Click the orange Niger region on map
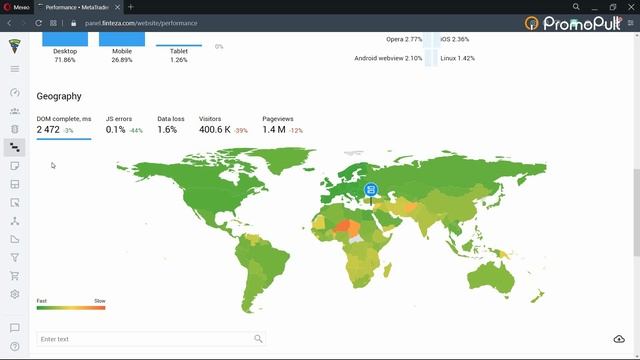Image resolution: width=640 pixels, height=360 pixels. [343, 226]
